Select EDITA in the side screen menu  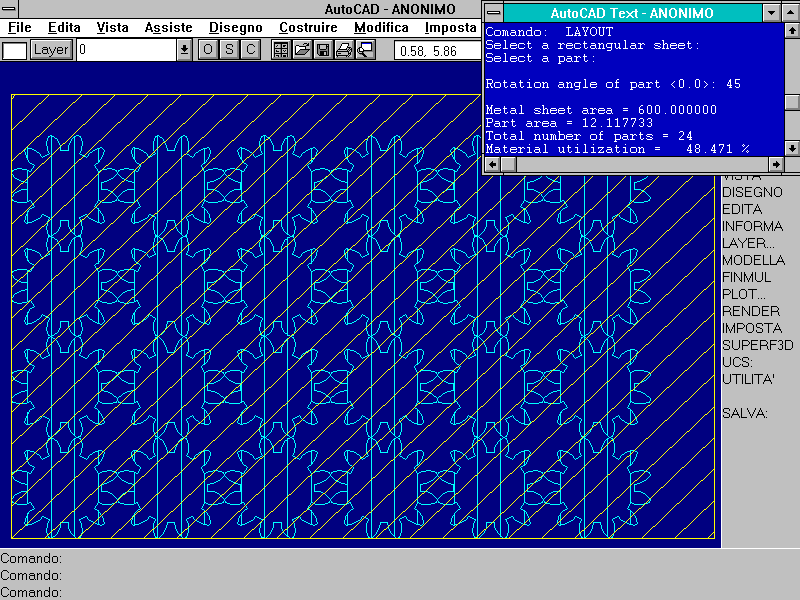[742, 209]
